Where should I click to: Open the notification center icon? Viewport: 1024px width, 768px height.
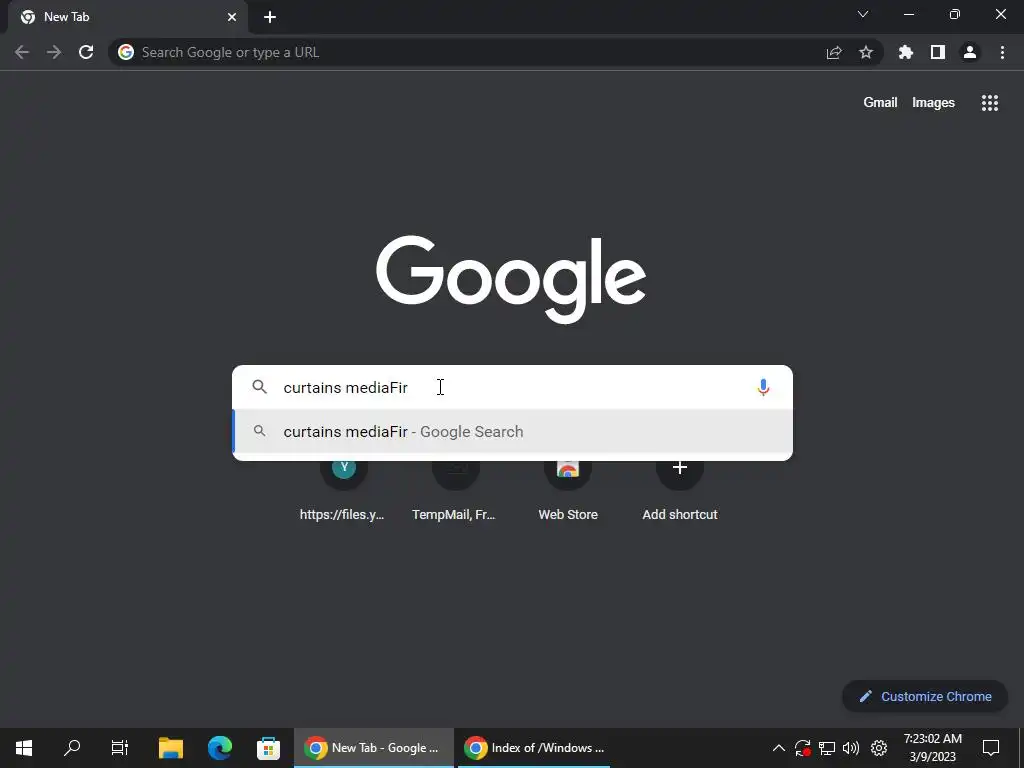[991, 748]
